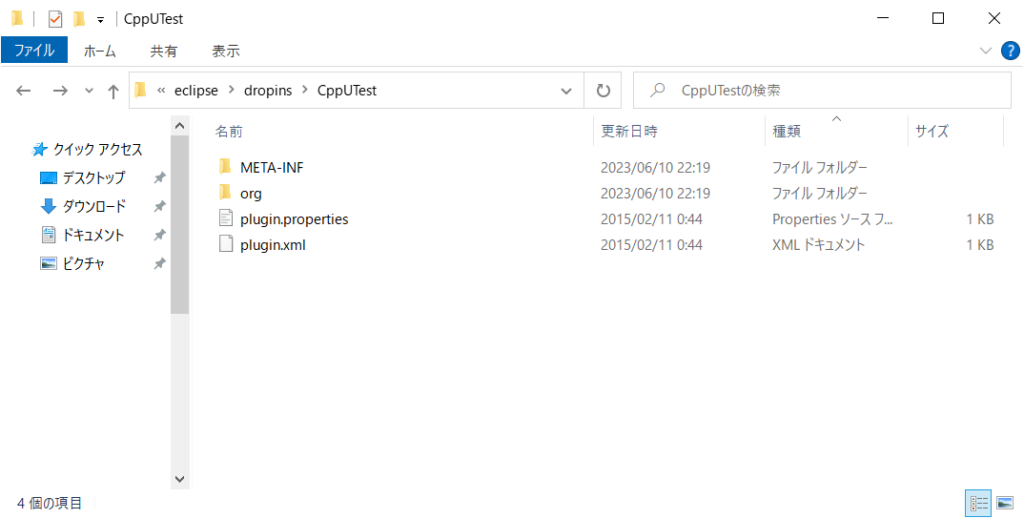
Task: Refresh the CppUTest folder view
Action: click(603, 91)
